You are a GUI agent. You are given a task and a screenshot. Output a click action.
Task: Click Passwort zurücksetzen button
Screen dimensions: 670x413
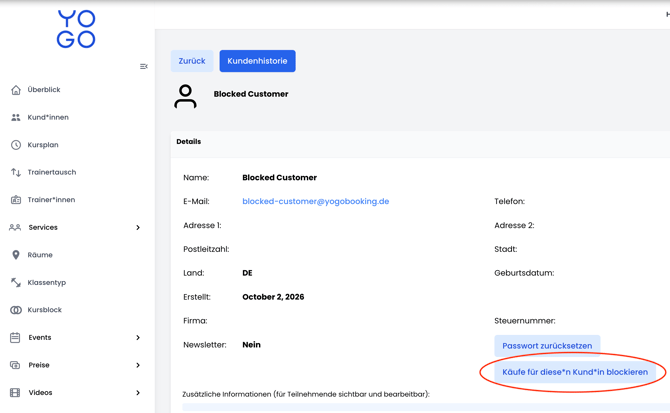click(x=547, y=346)
